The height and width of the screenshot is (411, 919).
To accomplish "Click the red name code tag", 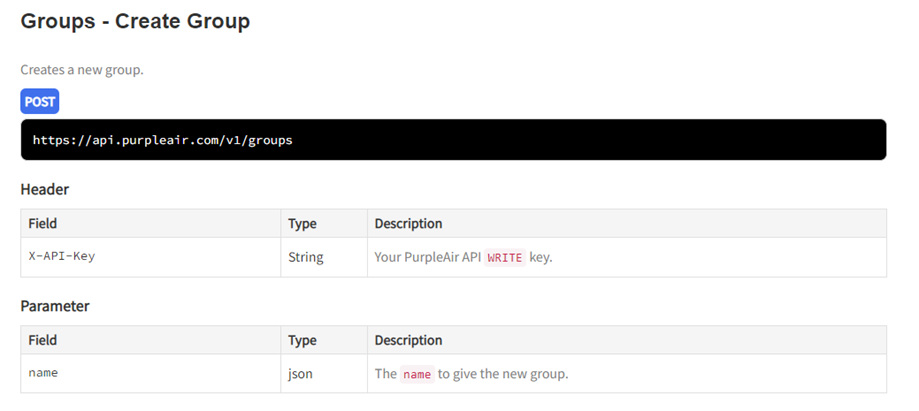I will point(417,374).
